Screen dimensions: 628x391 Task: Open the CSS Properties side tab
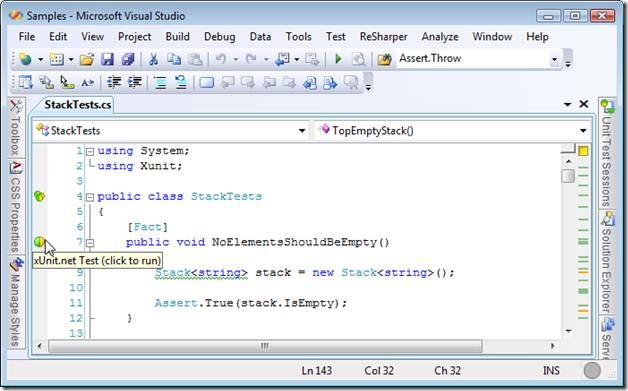pos(15,207)
